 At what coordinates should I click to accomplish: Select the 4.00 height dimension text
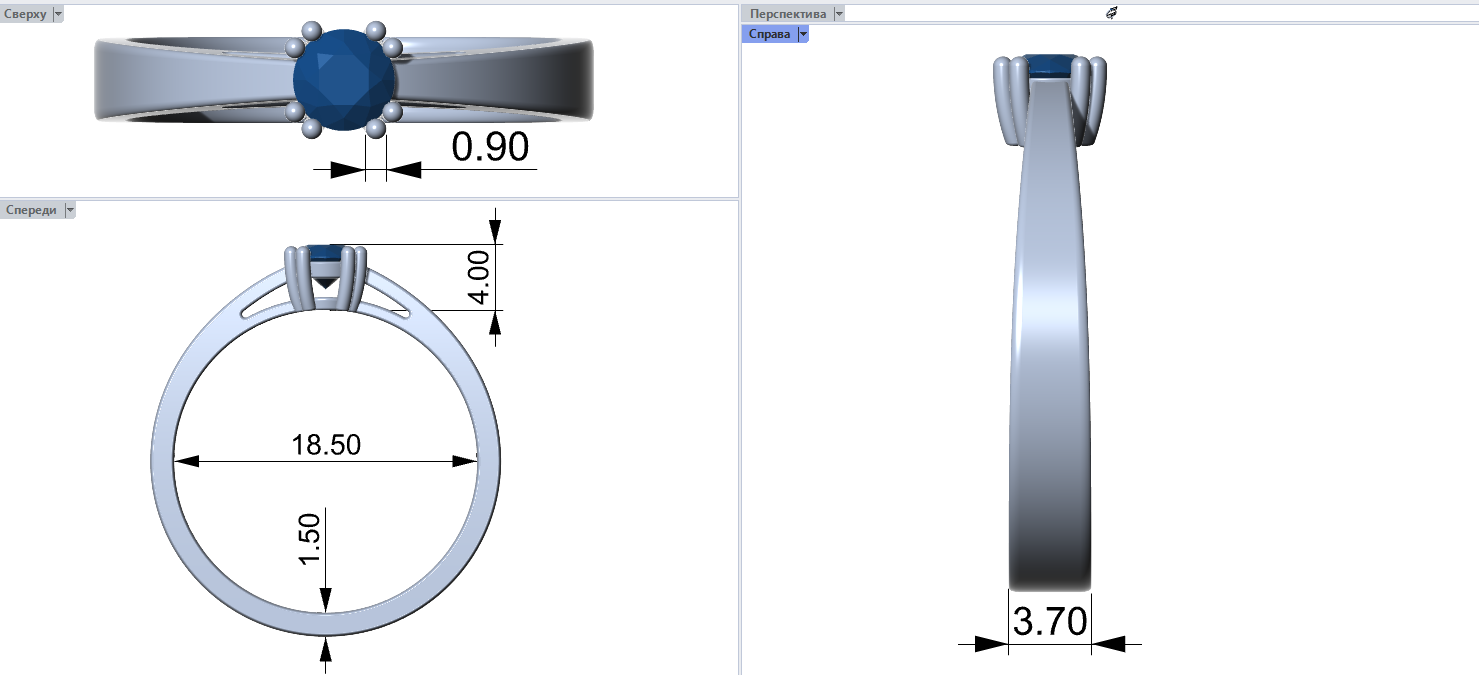click(480, 277)
